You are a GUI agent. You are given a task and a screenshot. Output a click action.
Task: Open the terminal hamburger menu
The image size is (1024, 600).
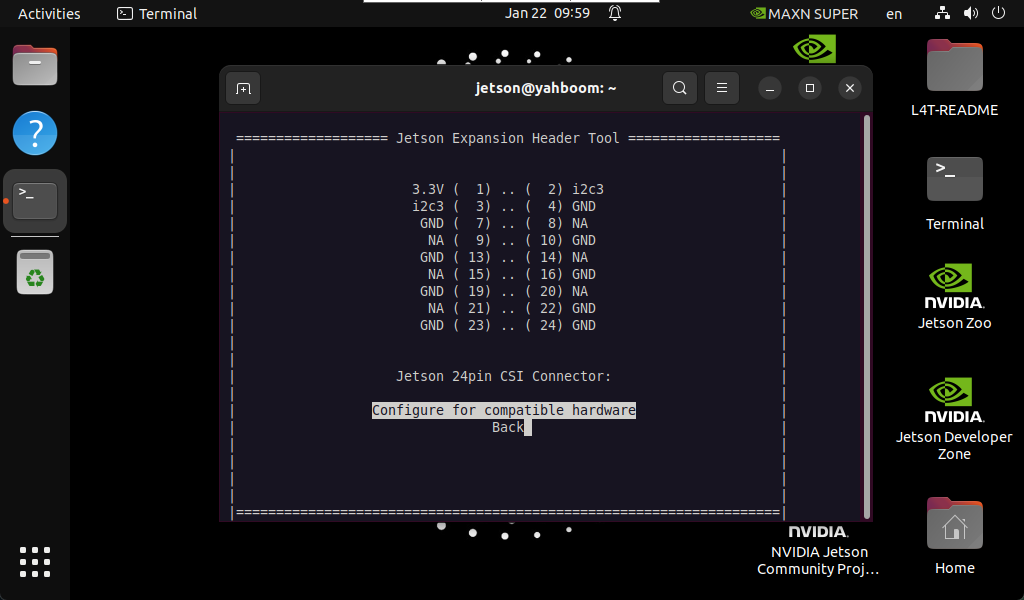[x=721, y=88]
